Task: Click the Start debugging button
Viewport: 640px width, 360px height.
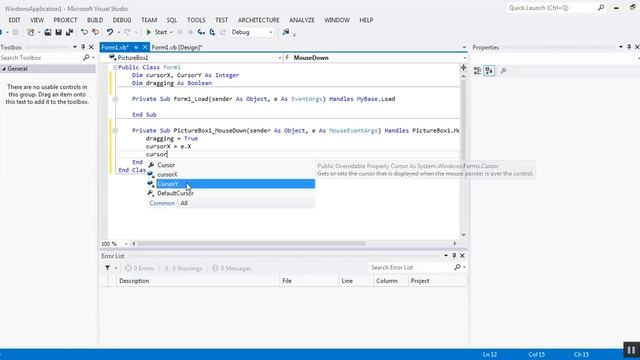Action: (x=157, y=32)
